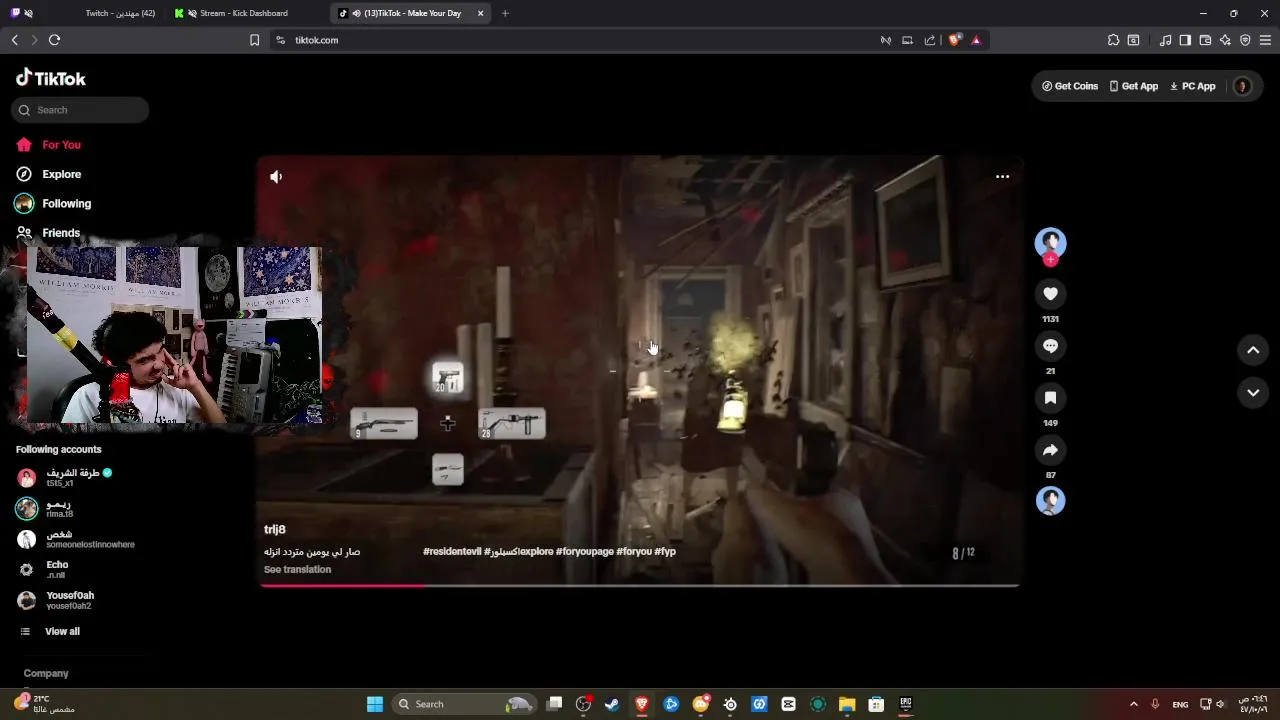The image size is (1280, 720).
Task: Click Get Coins button
Action: click(x=1070, y=86)
